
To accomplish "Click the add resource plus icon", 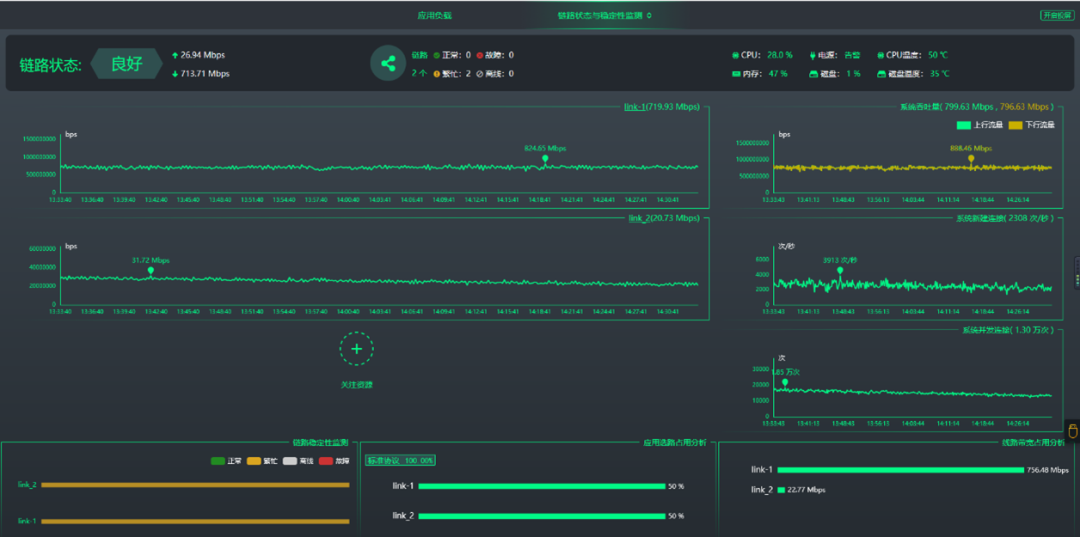I will (x=356, y=349).
